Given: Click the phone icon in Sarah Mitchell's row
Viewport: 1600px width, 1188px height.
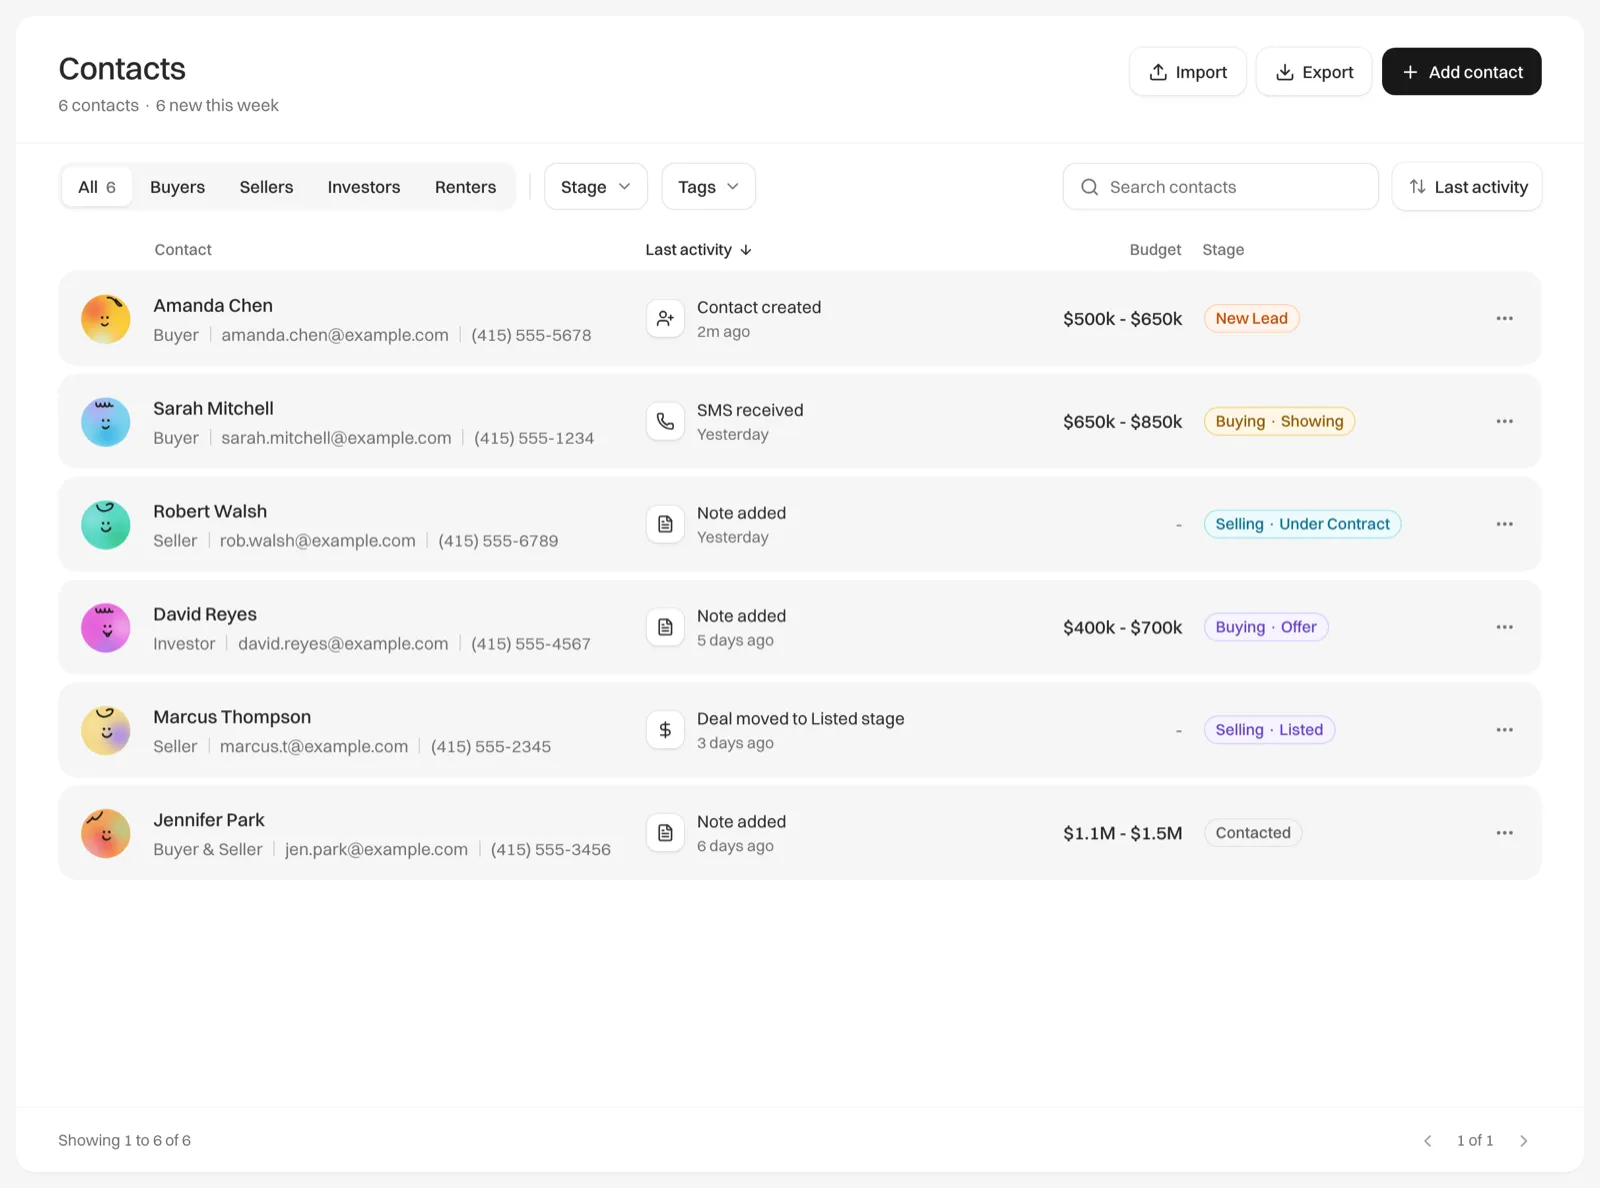Looking at the screenshot, I should coord(665,422).
